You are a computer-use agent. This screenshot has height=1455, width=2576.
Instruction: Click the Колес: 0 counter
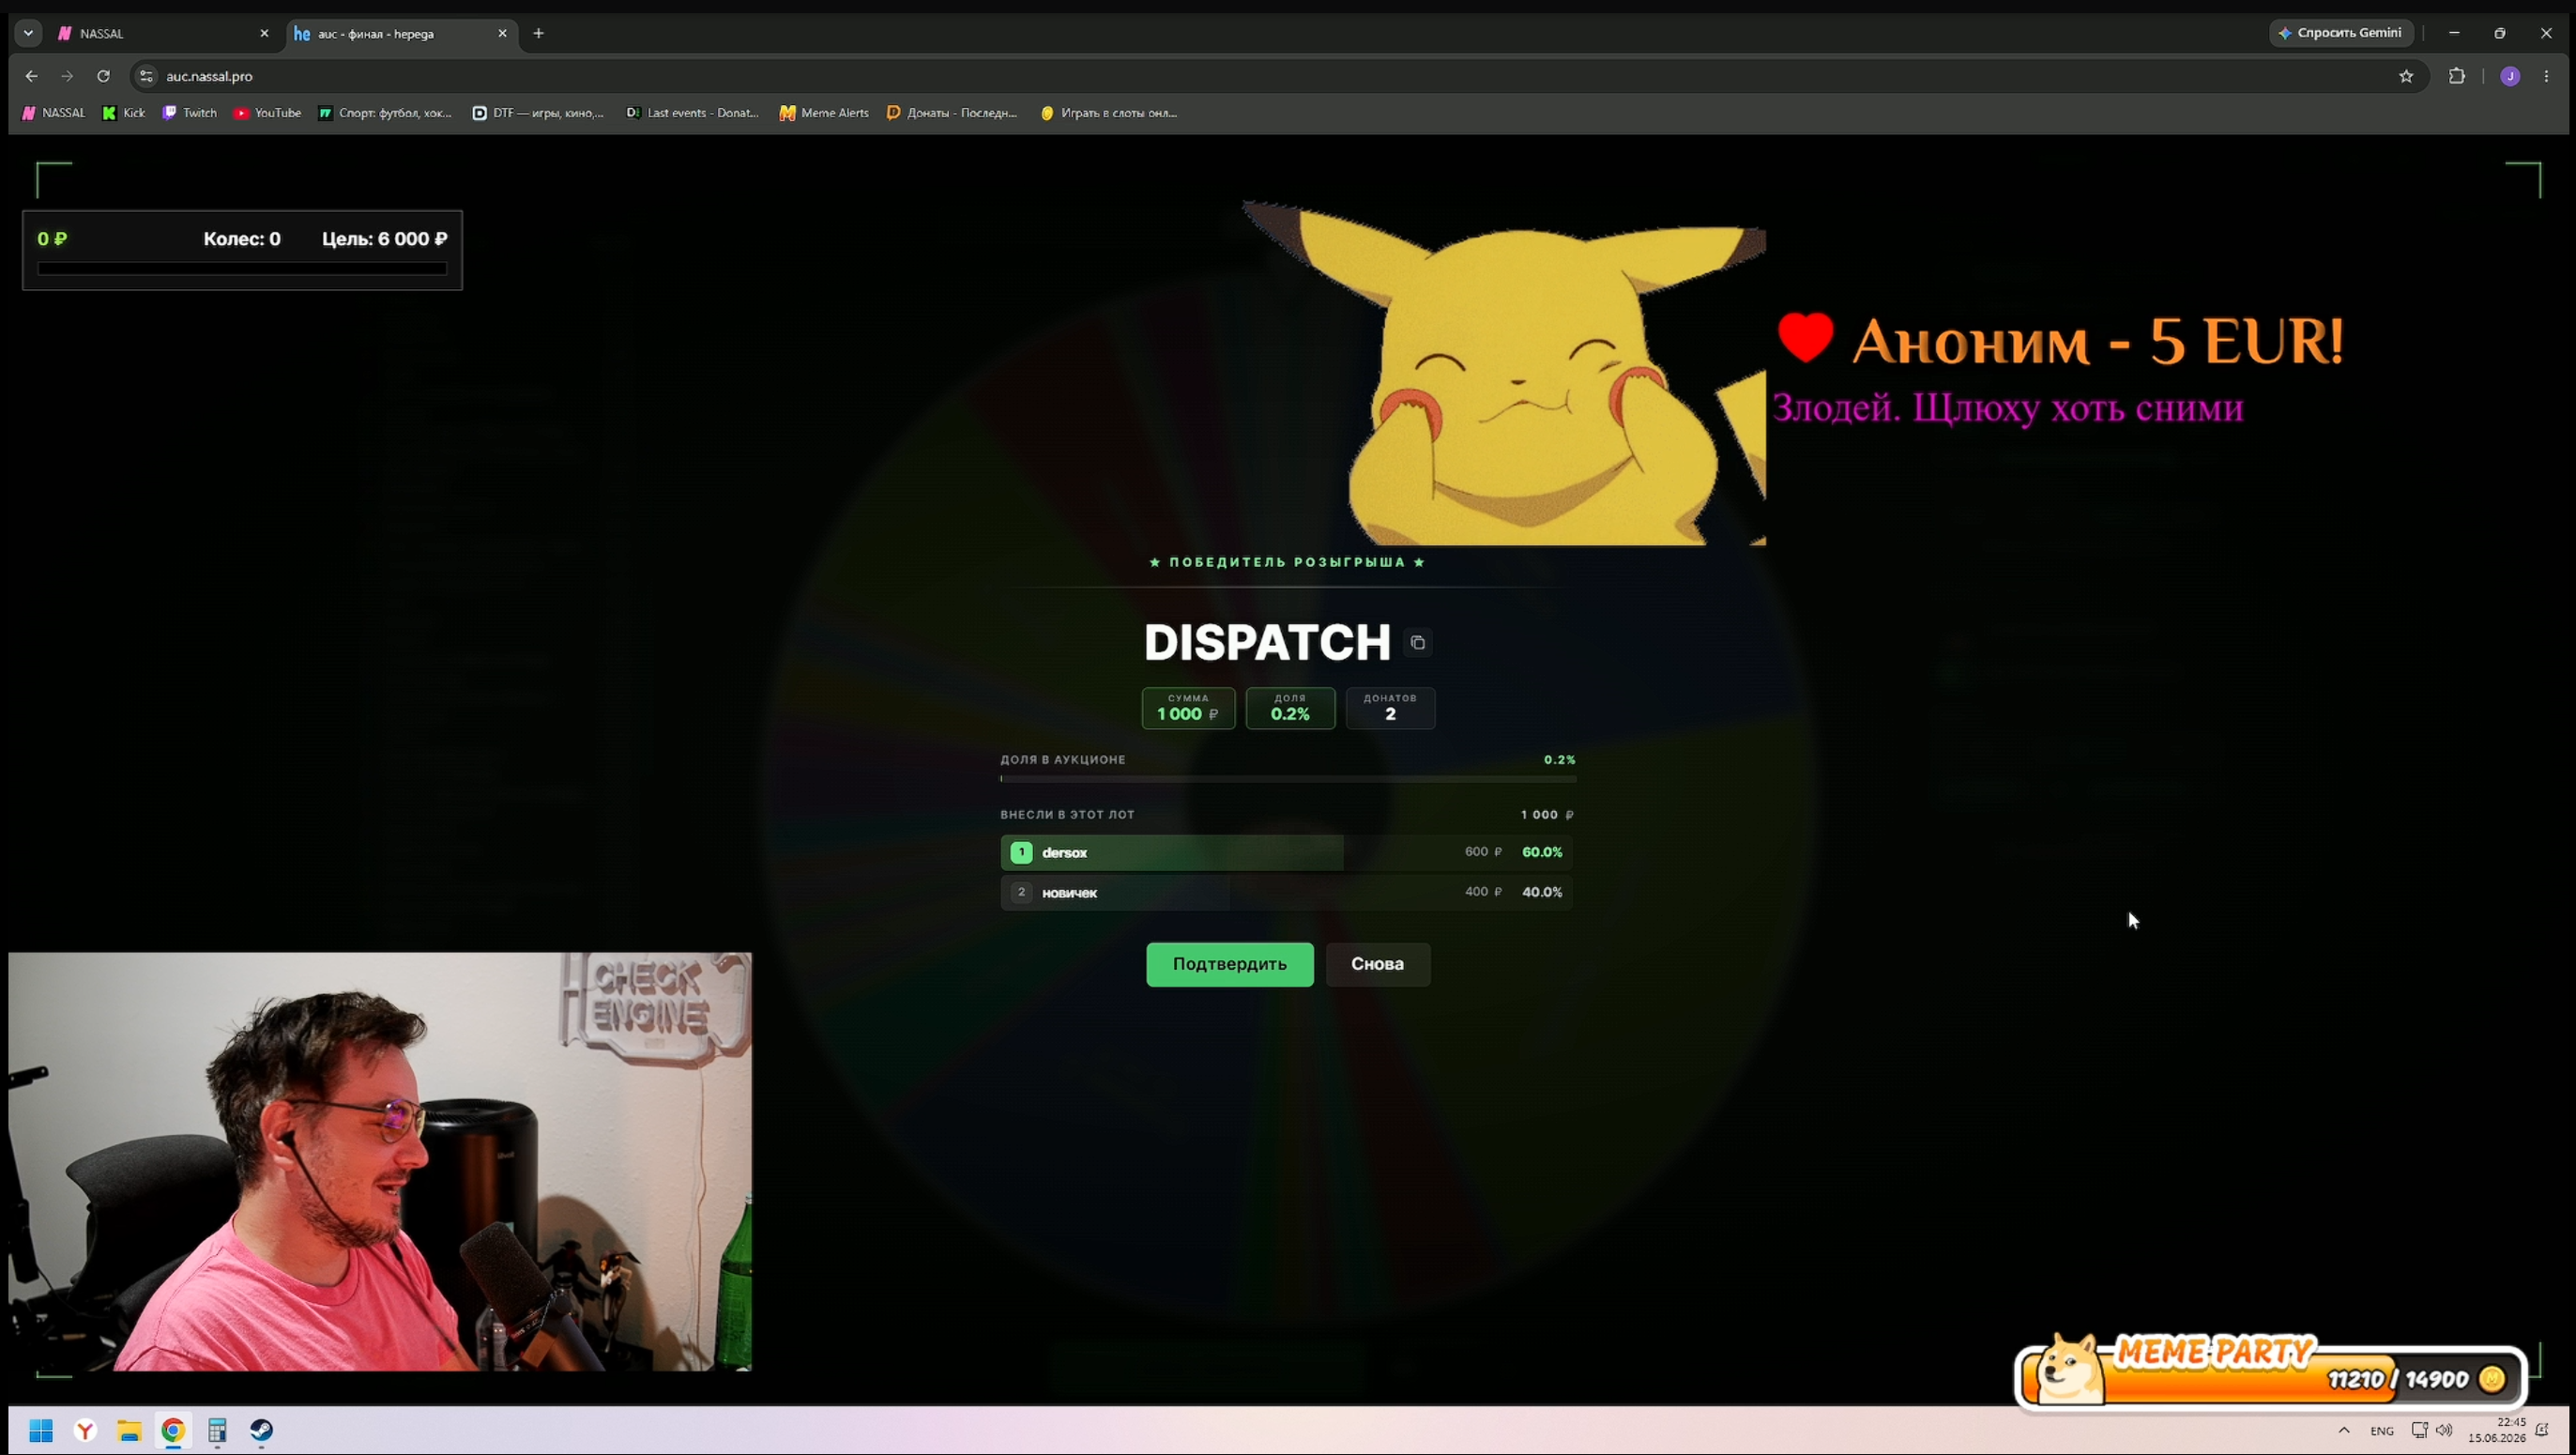pyautogui.click(x=242, y=239)
